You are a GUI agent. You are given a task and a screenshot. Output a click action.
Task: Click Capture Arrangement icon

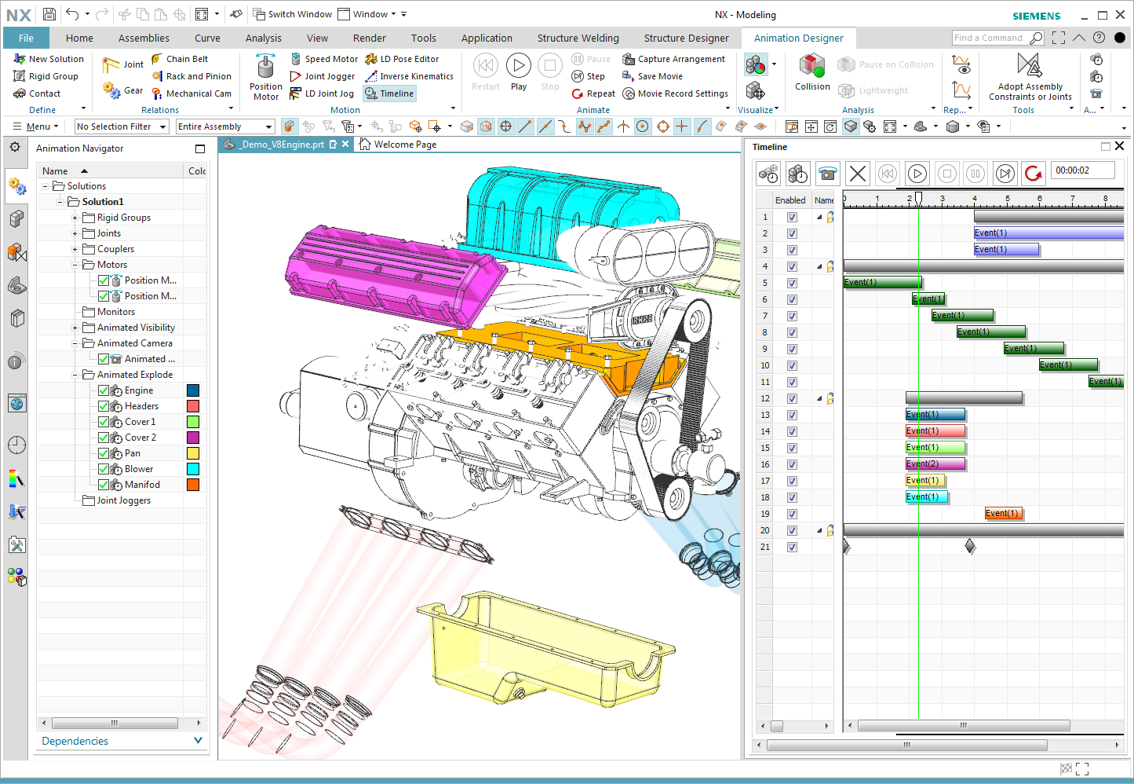tap(629, 59)
